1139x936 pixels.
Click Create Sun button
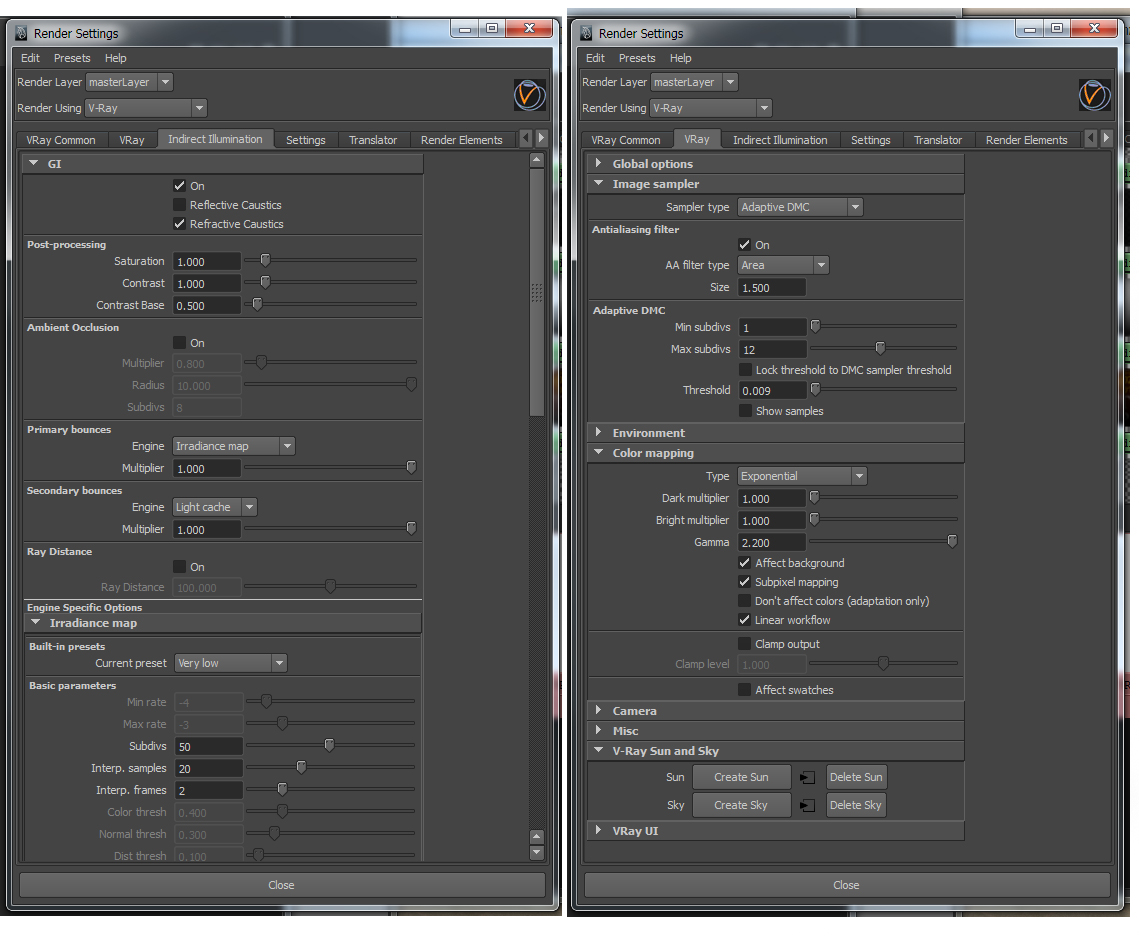(741, 777)
